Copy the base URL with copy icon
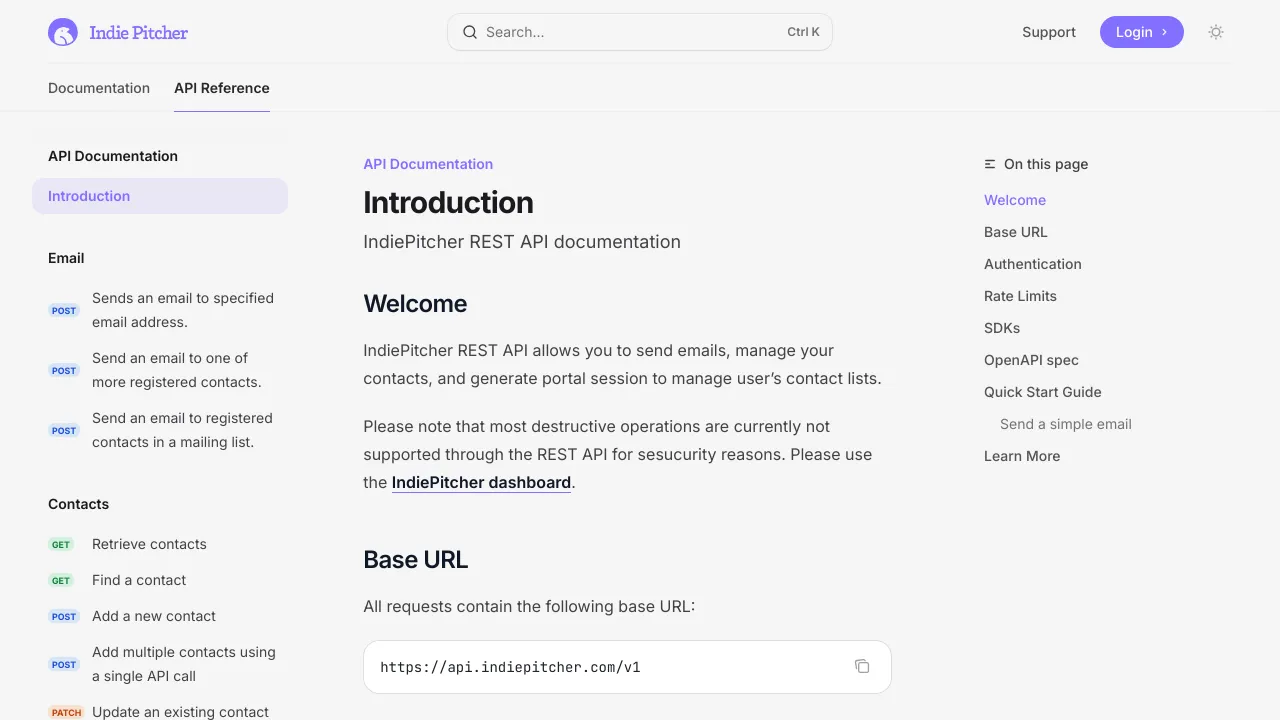 click(x=862, y=666)
